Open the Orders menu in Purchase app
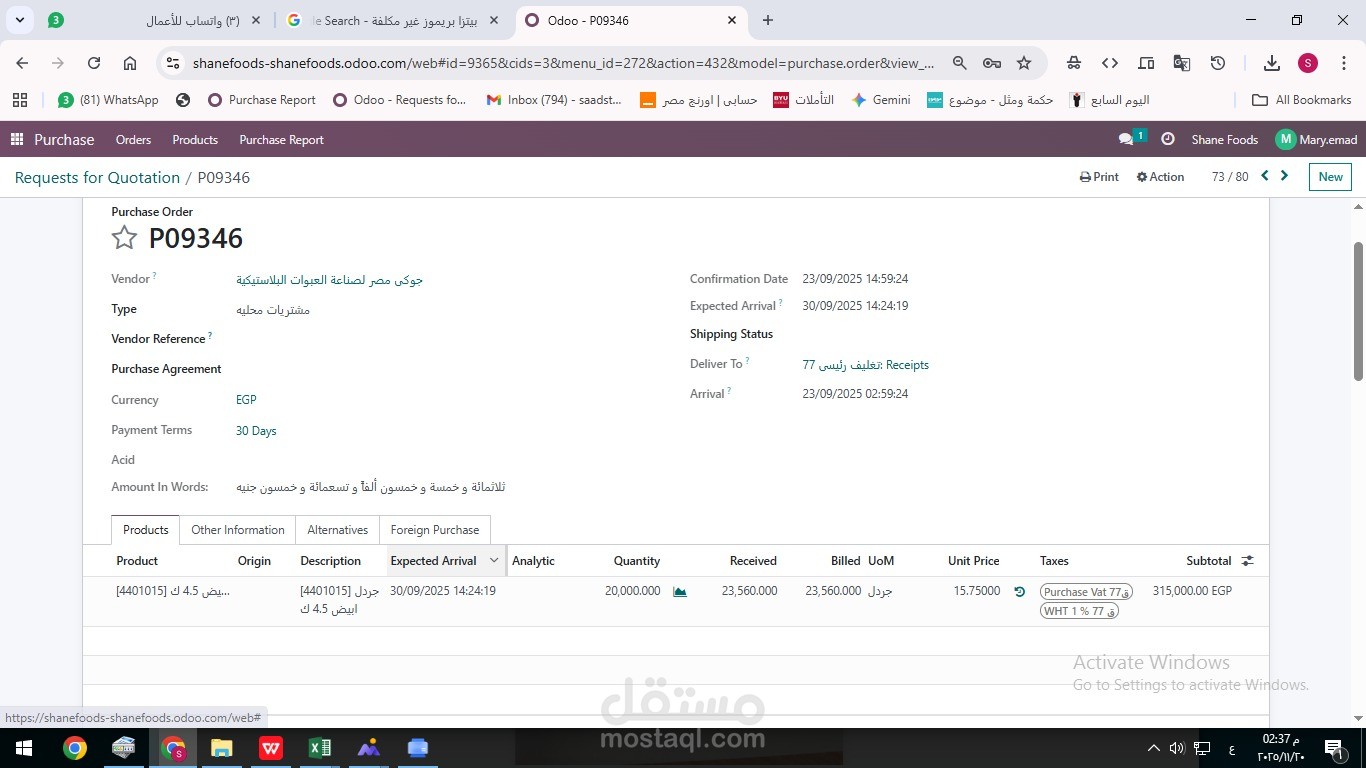Screen dimensions: 1366x768 (x=133, y=139)
